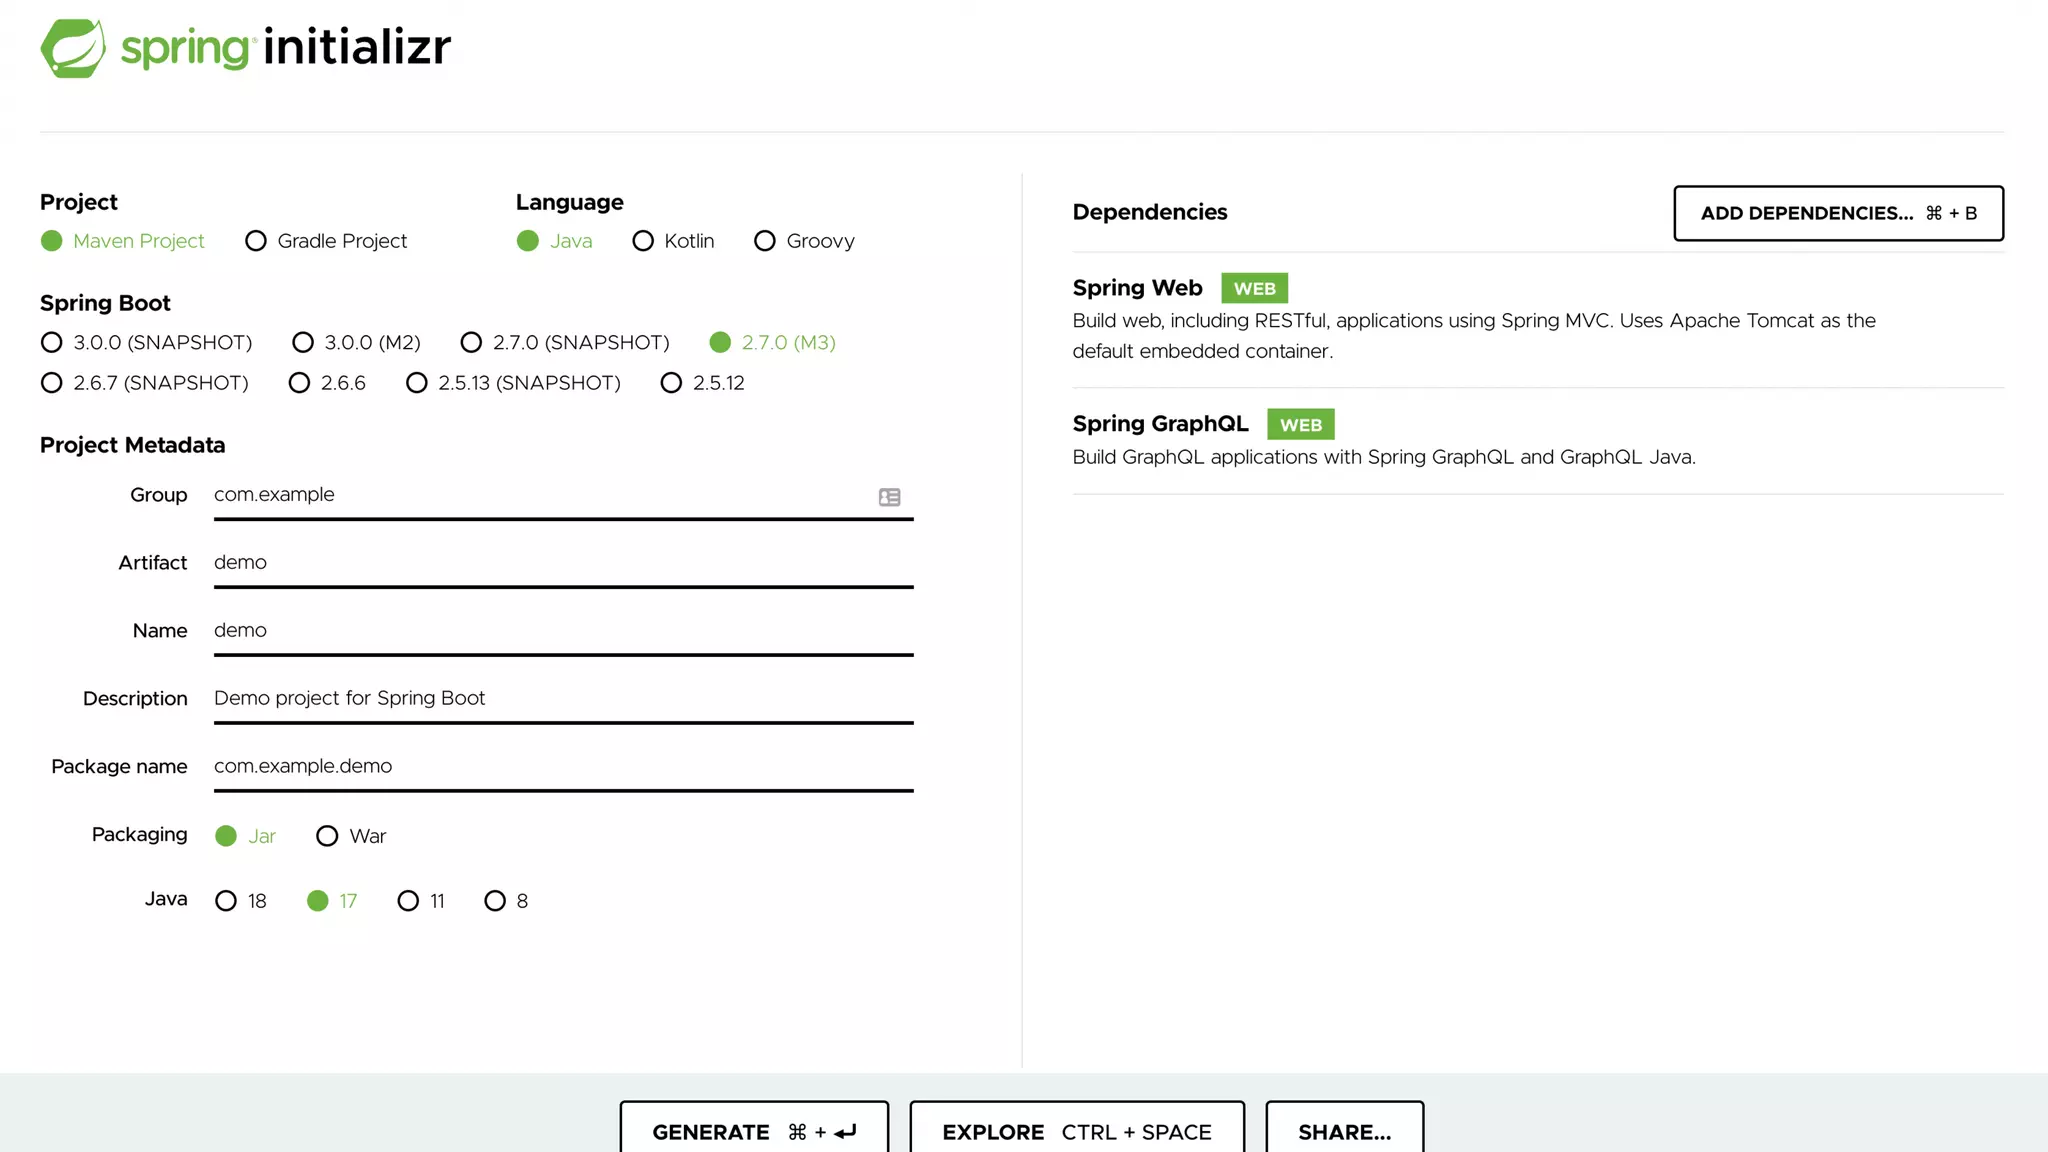The image size is (2048, 1152).
Task: Focus the Description text field
Action: [x=563, y=698]
